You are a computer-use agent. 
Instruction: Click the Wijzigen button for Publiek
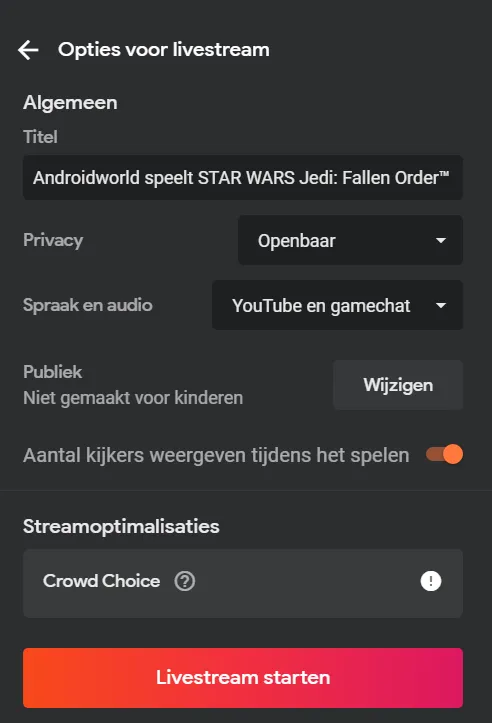[x=398, y=385]
